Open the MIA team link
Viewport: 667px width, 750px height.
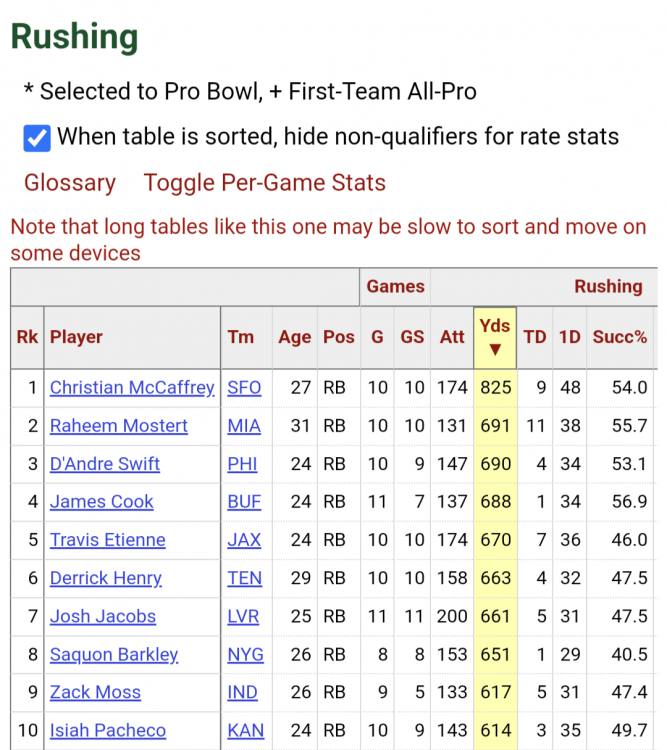[x=244, y=426]
